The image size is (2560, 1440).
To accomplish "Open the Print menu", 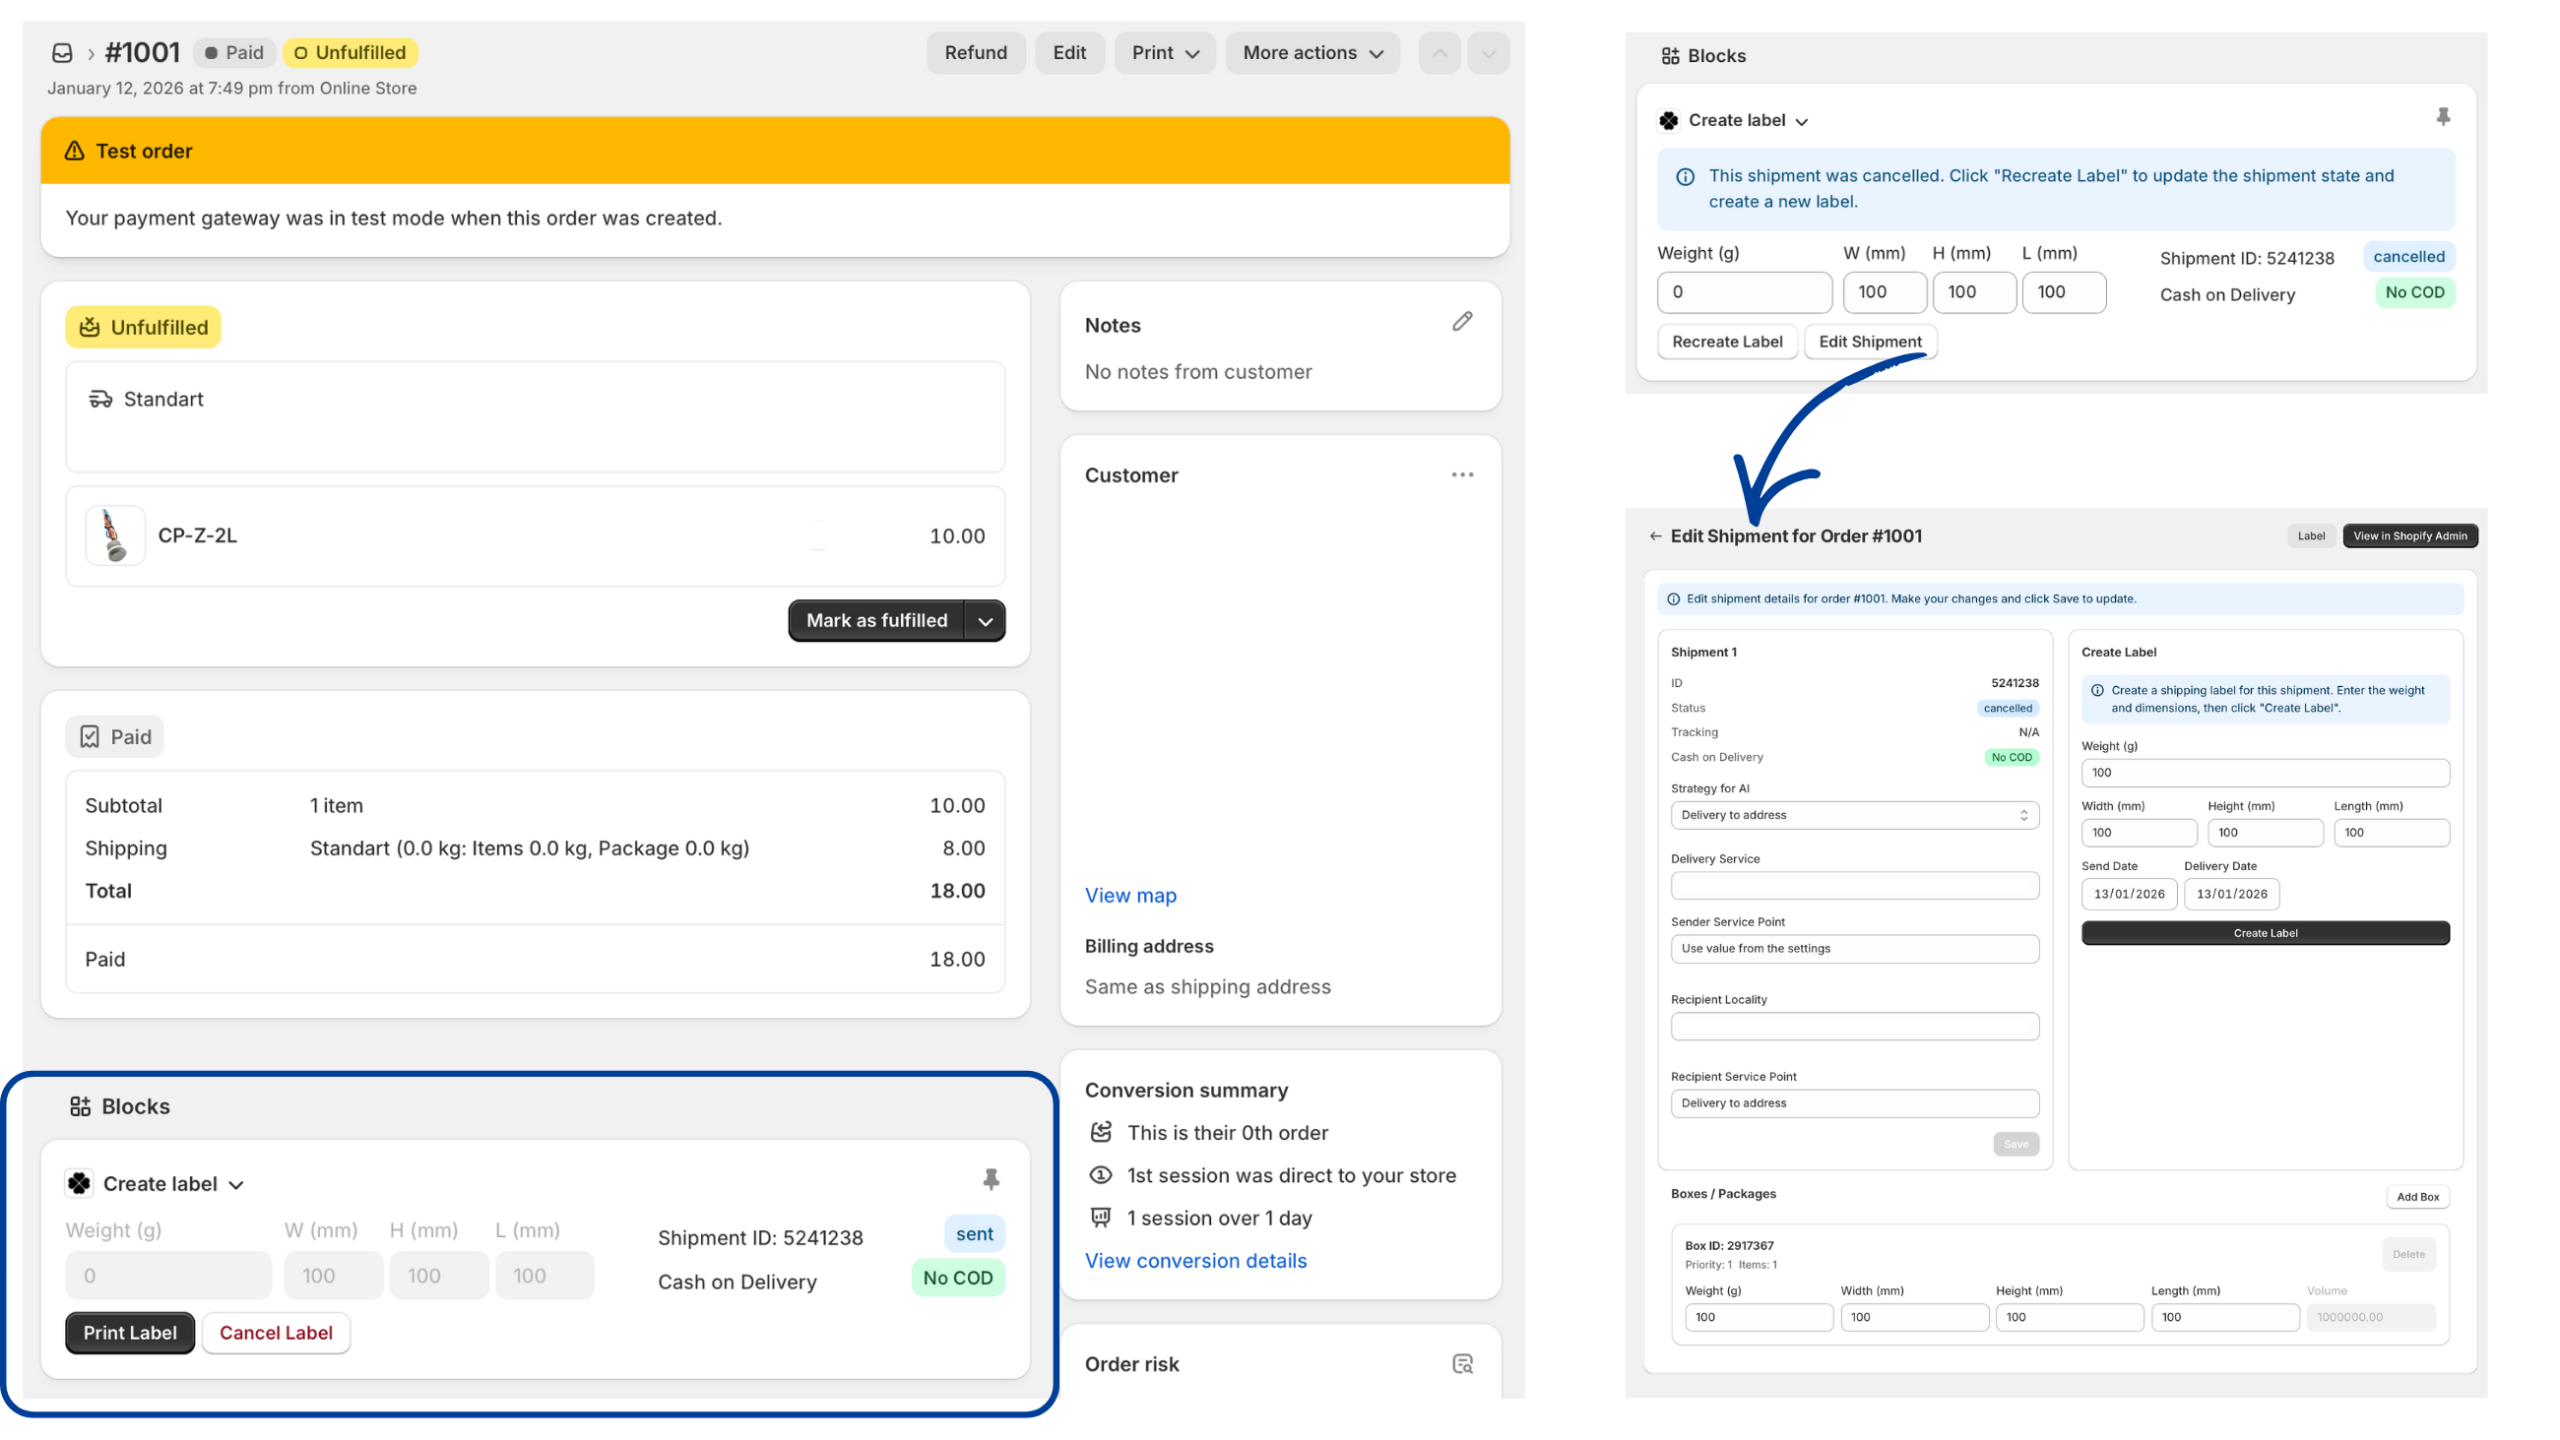I will click(1164, 52).
